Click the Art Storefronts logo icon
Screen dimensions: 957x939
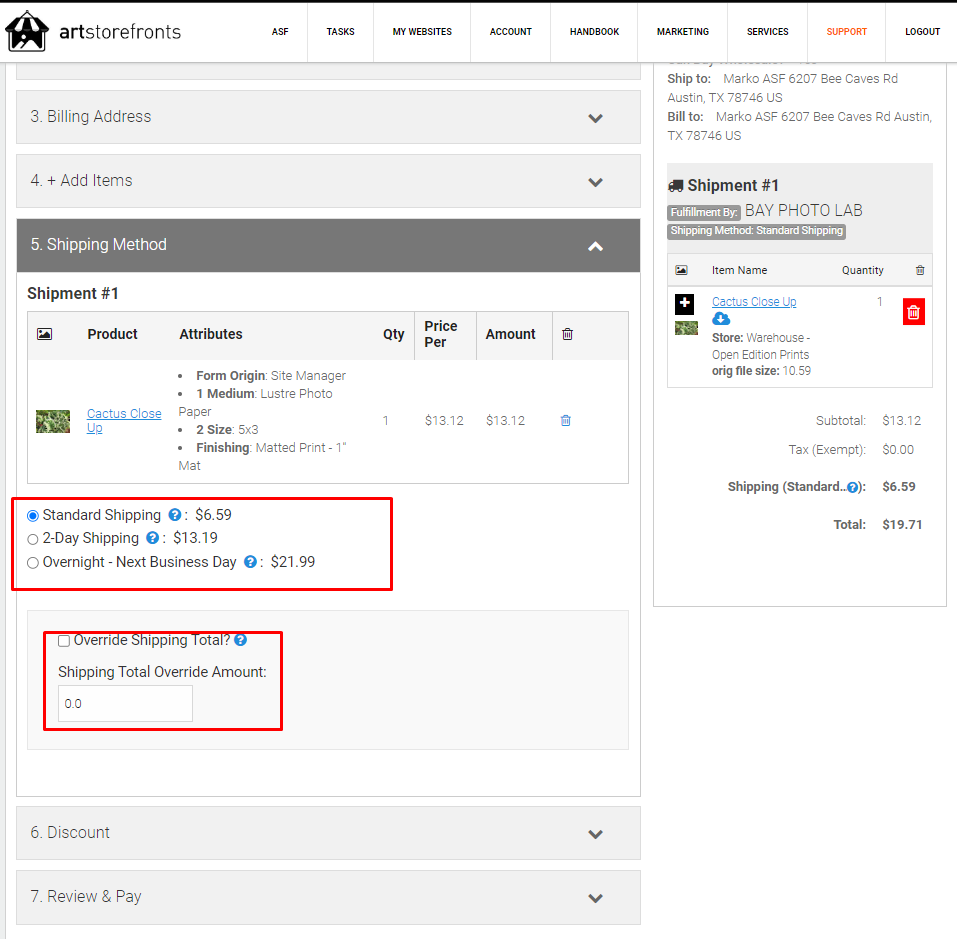tap(27, 31)
